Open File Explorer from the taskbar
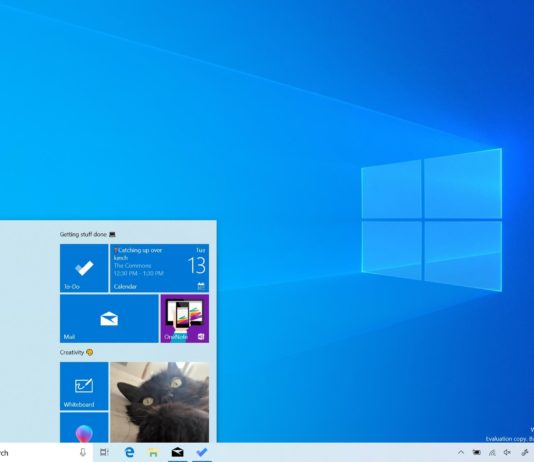 coord(153,452)
